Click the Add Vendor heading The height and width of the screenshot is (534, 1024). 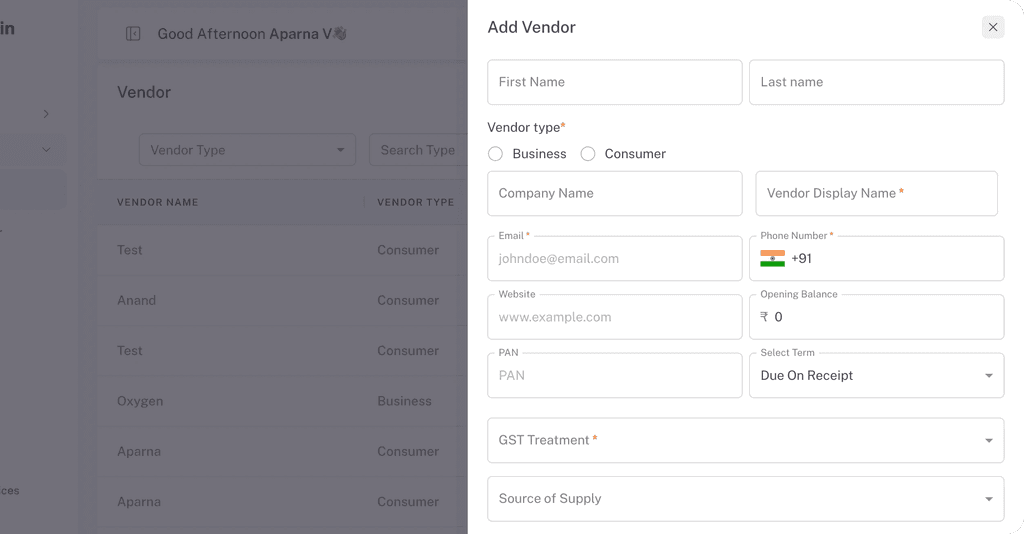coord(532,27)
